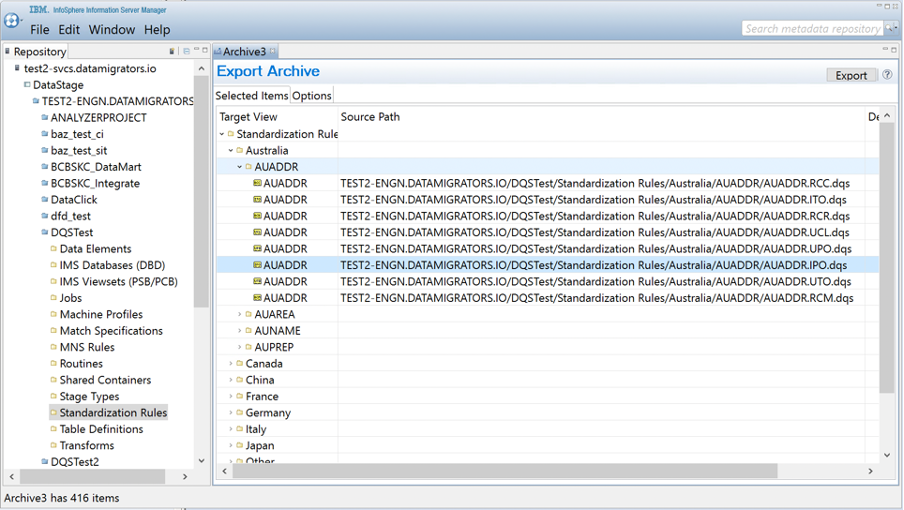Screen dimensions: 904x510
Task: Collapse the AUADDR folder in Target View
Action: 239,167
